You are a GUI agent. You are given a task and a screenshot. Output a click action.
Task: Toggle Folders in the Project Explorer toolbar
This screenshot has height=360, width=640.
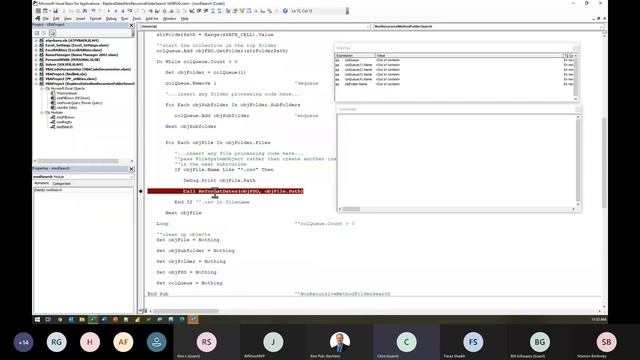click(52, 33)
